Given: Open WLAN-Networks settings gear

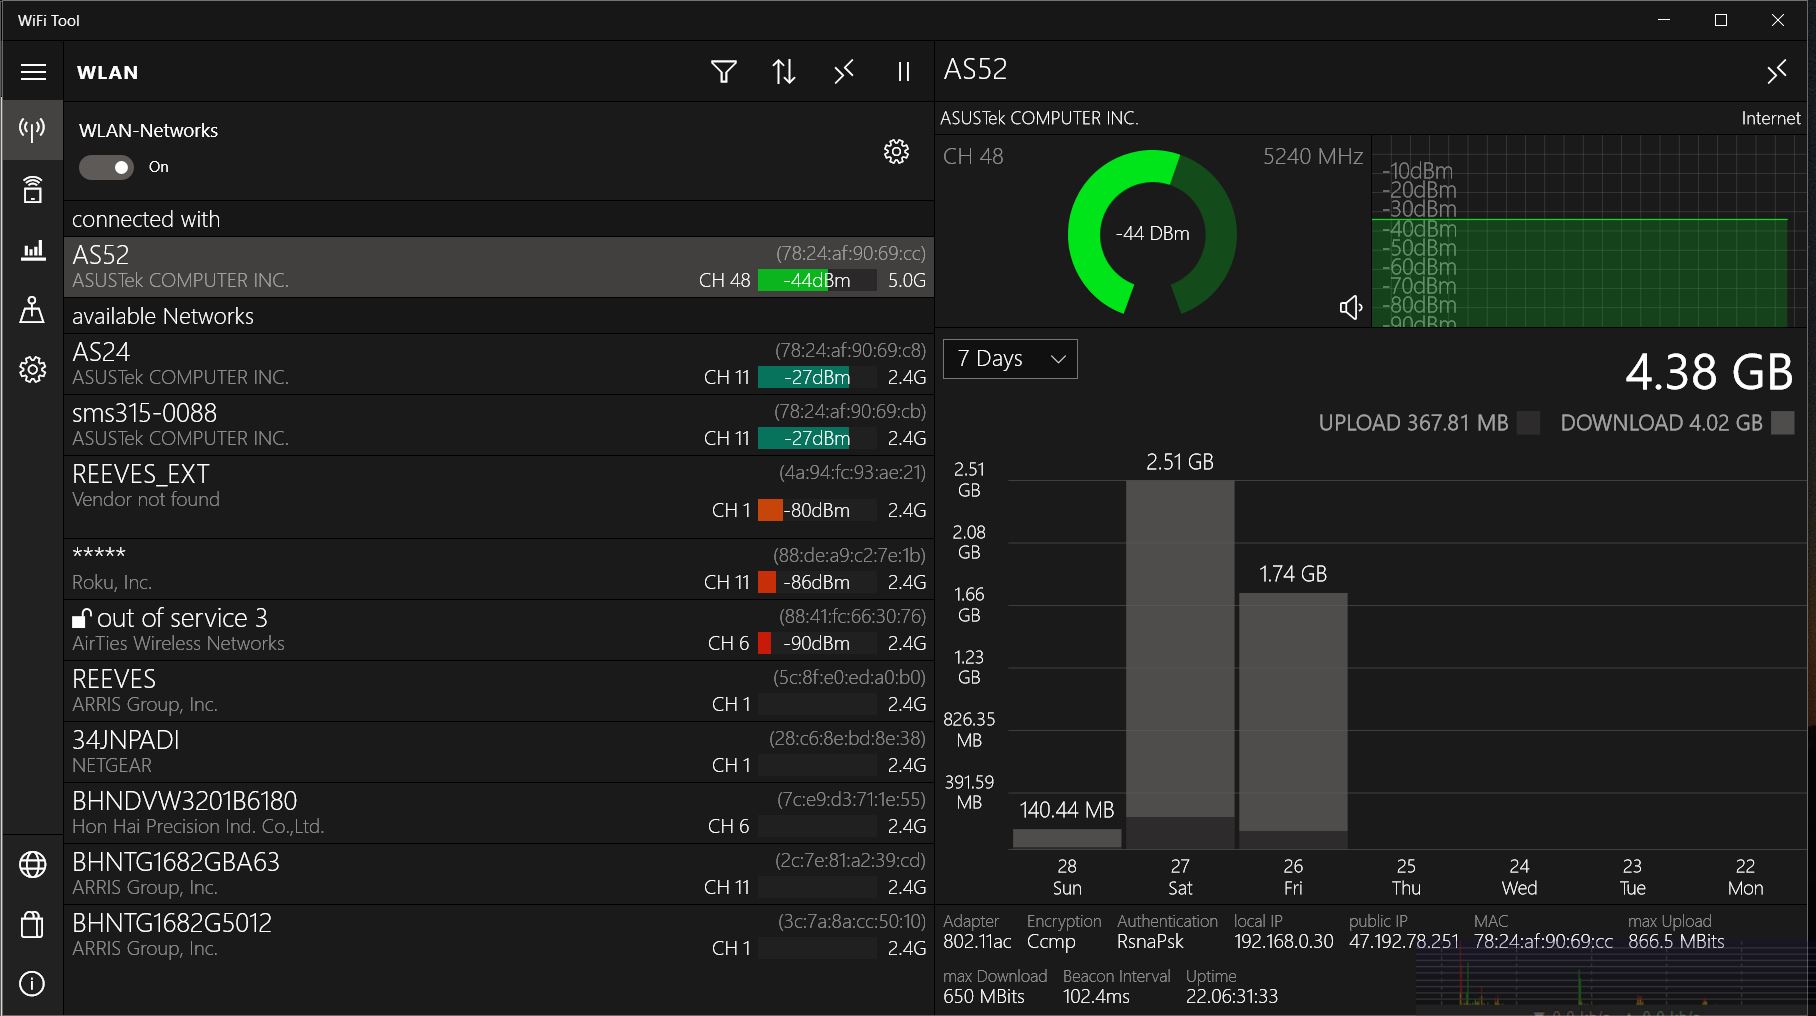Looking at the screenshot, I should pyautogui.click(x=896, y=151).
